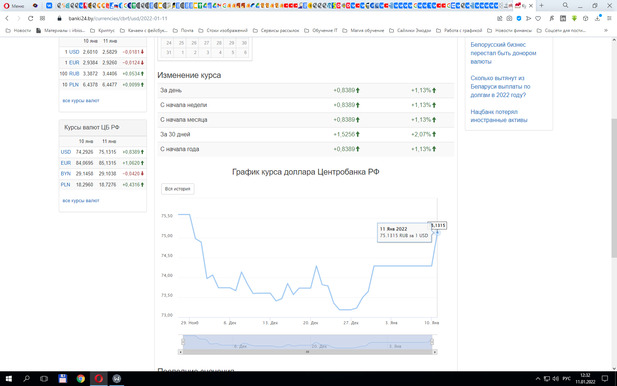Open the green download-arrow extension icon
The width and height of the screenshot is (617, 386).
[x=575, y=18]
